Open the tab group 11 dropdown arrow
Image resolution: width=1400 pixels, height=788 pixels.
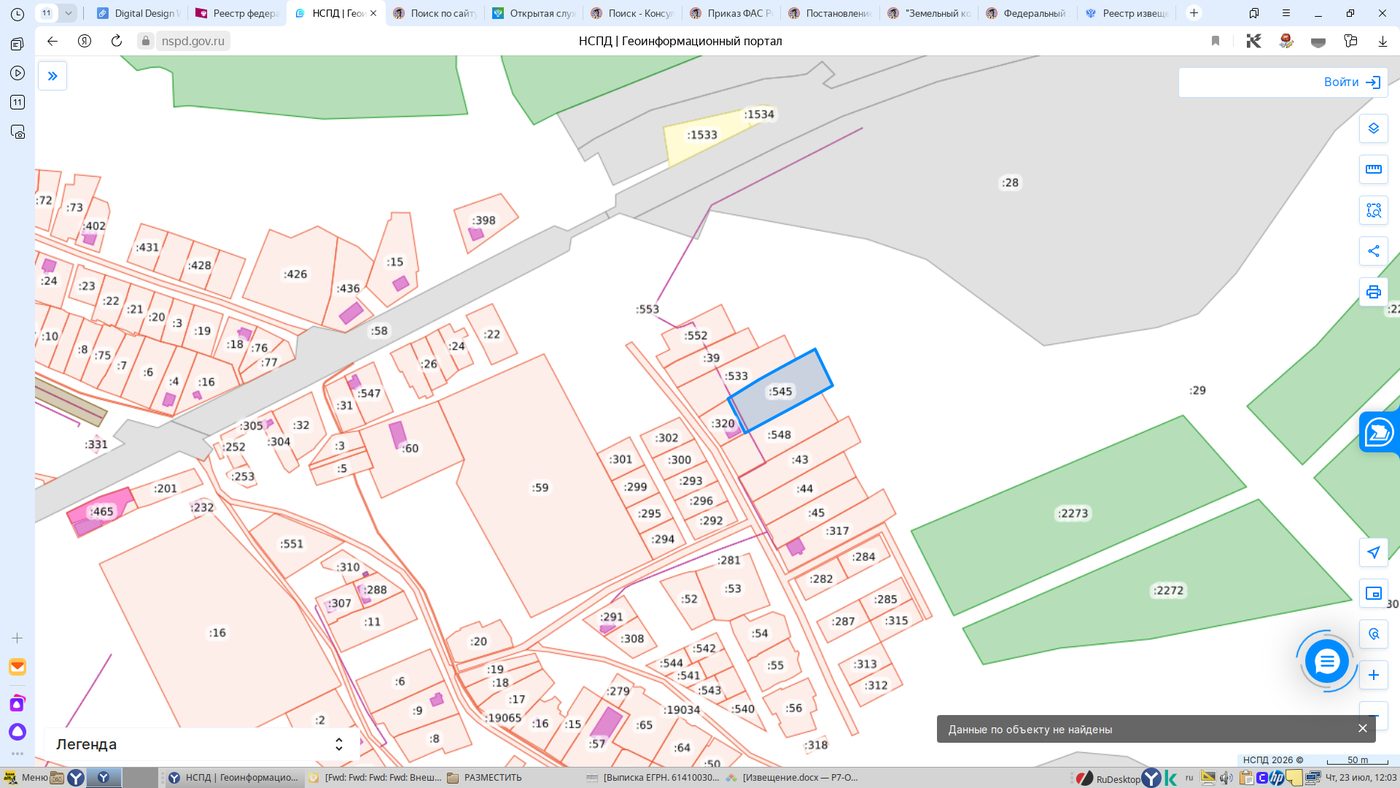(x=69, y=13)
